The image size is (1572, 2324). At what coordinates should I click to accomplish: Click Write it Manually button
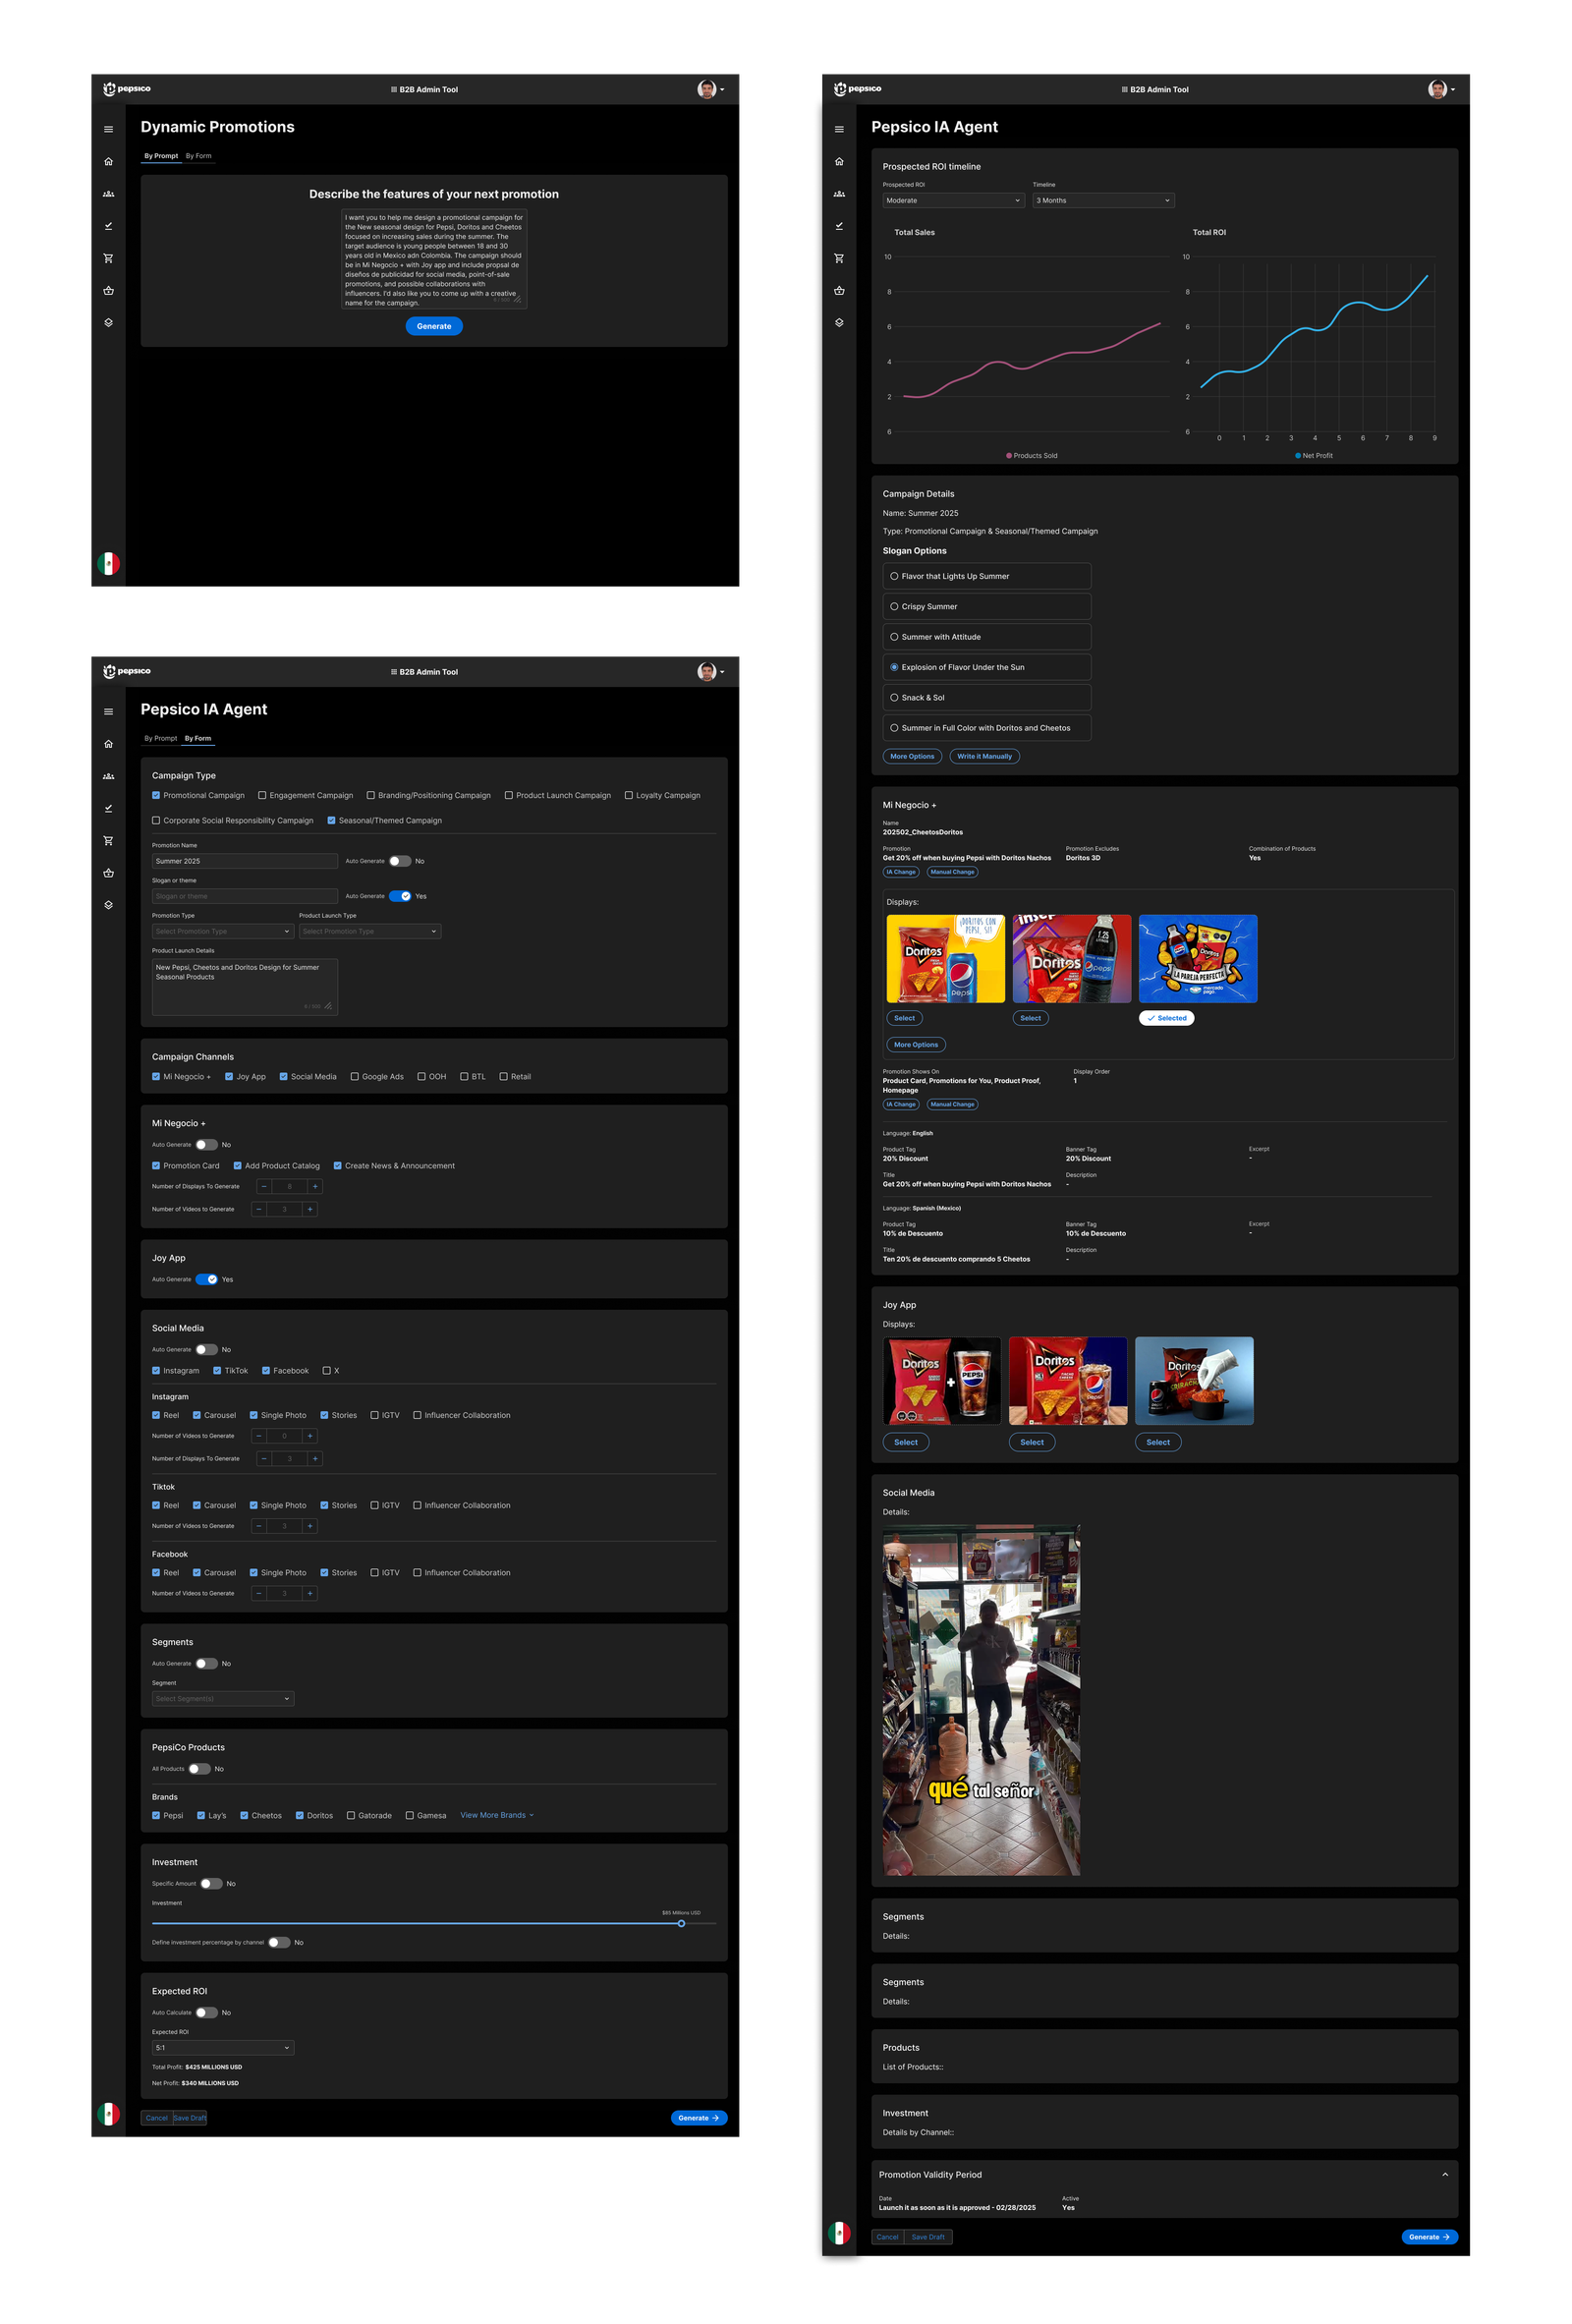[984, 757]
